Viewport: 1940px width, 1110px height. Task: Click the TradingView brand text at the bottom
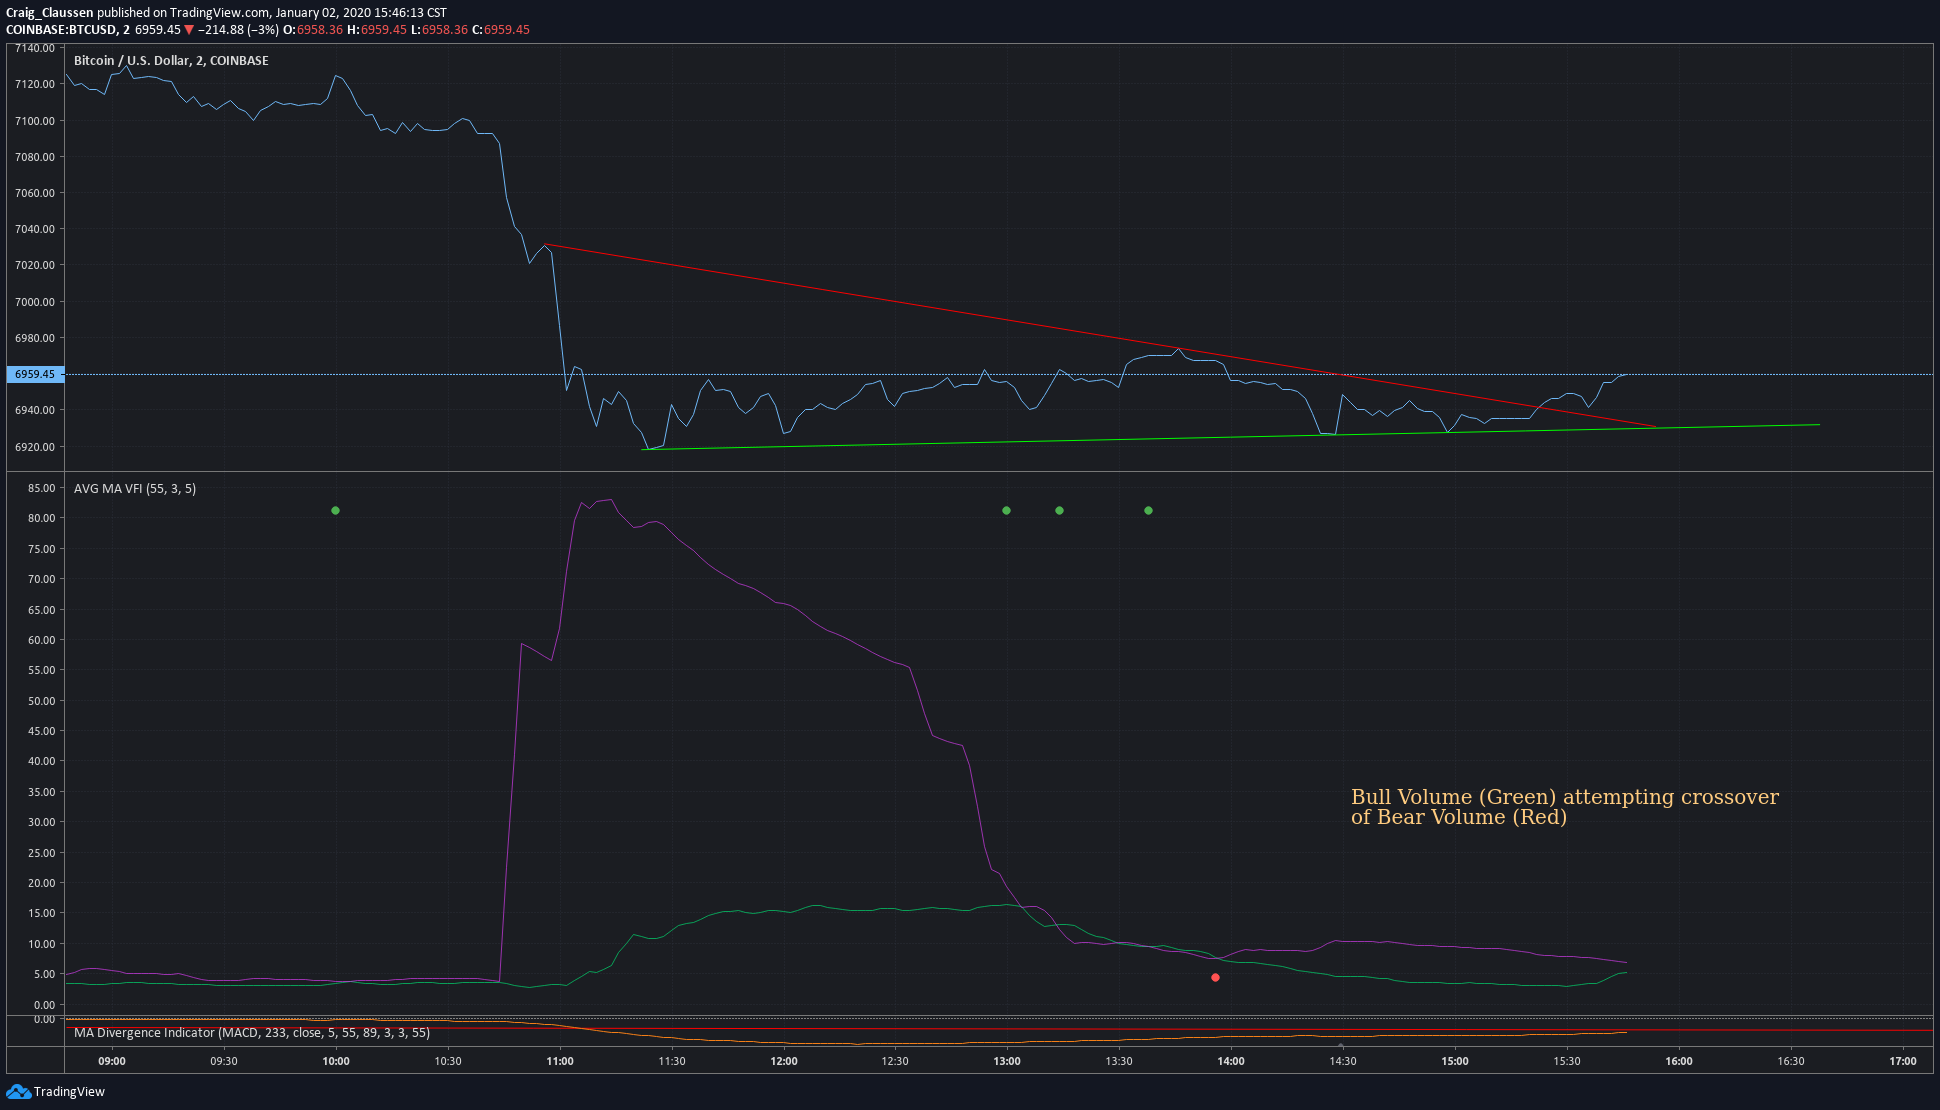point(69,1092)
